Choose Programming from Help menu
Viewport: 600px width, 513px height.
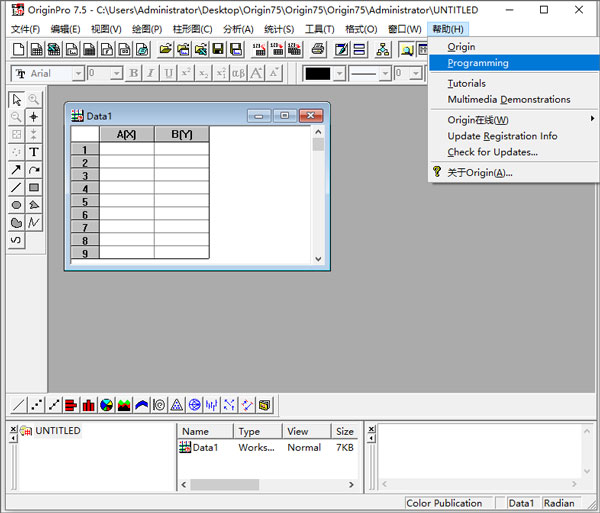click(x=514, y=63)
